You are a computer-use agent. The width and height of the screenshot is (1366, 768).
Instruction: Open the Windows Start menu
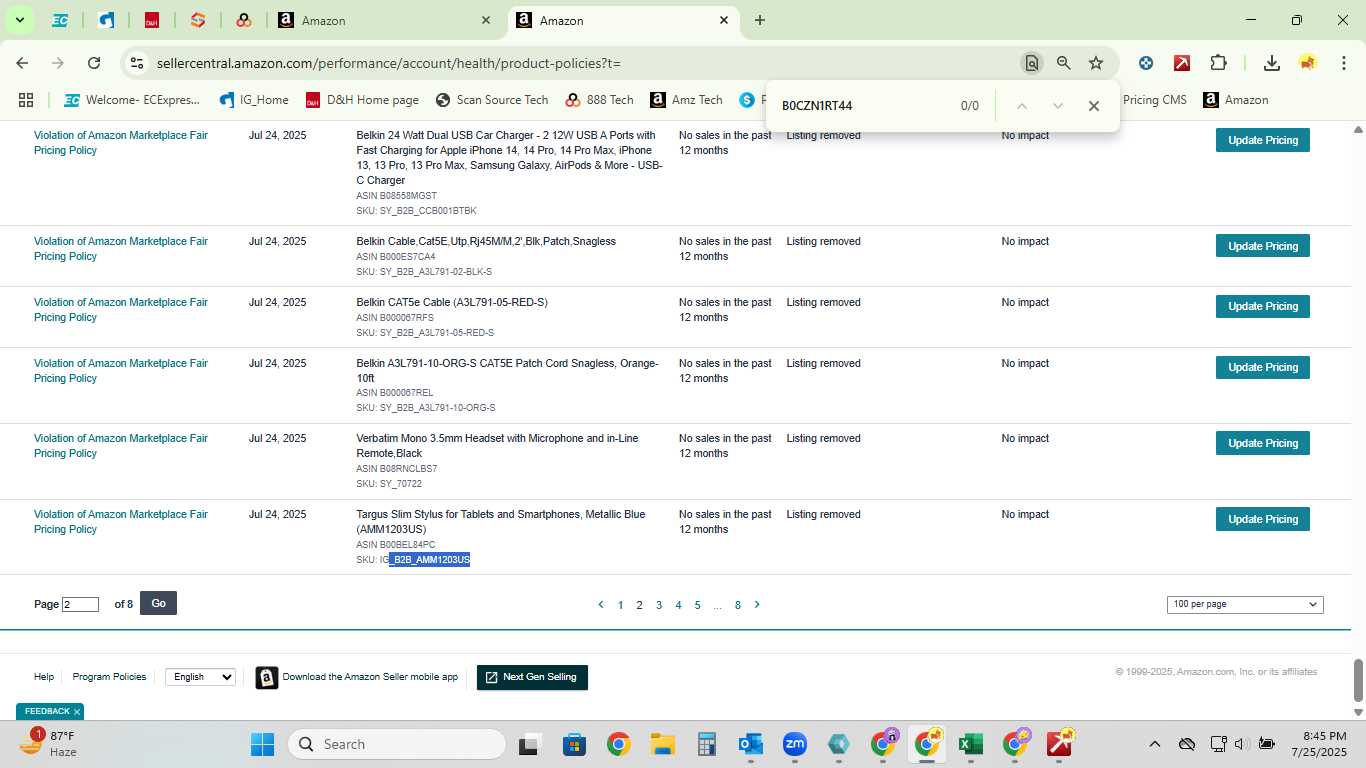click(262, 744)
